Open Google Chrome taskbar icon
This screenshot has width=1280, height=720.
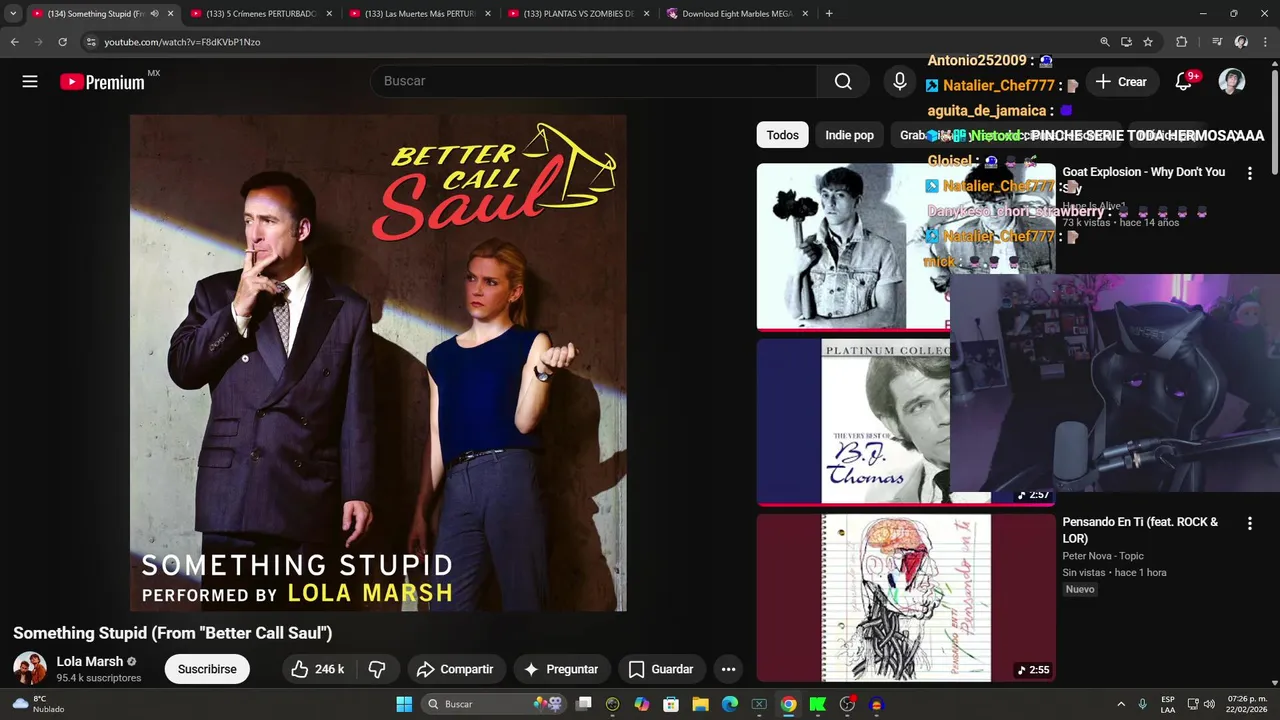(x=788, y=704)
